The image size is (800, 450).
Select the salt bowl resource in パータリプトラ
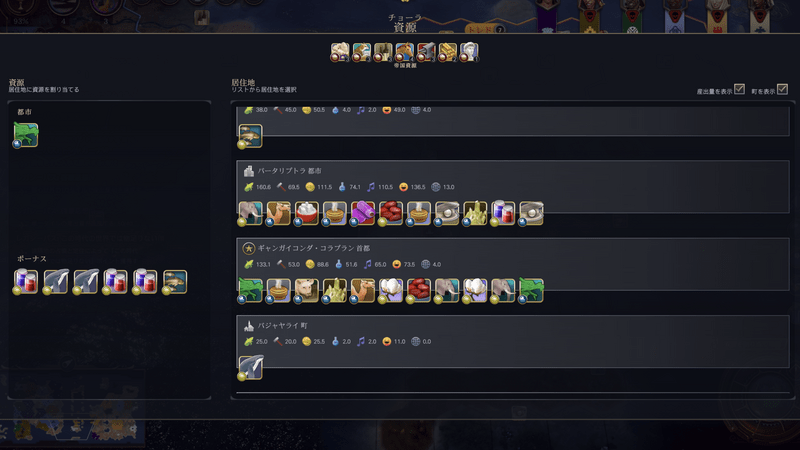pos(306,213)
